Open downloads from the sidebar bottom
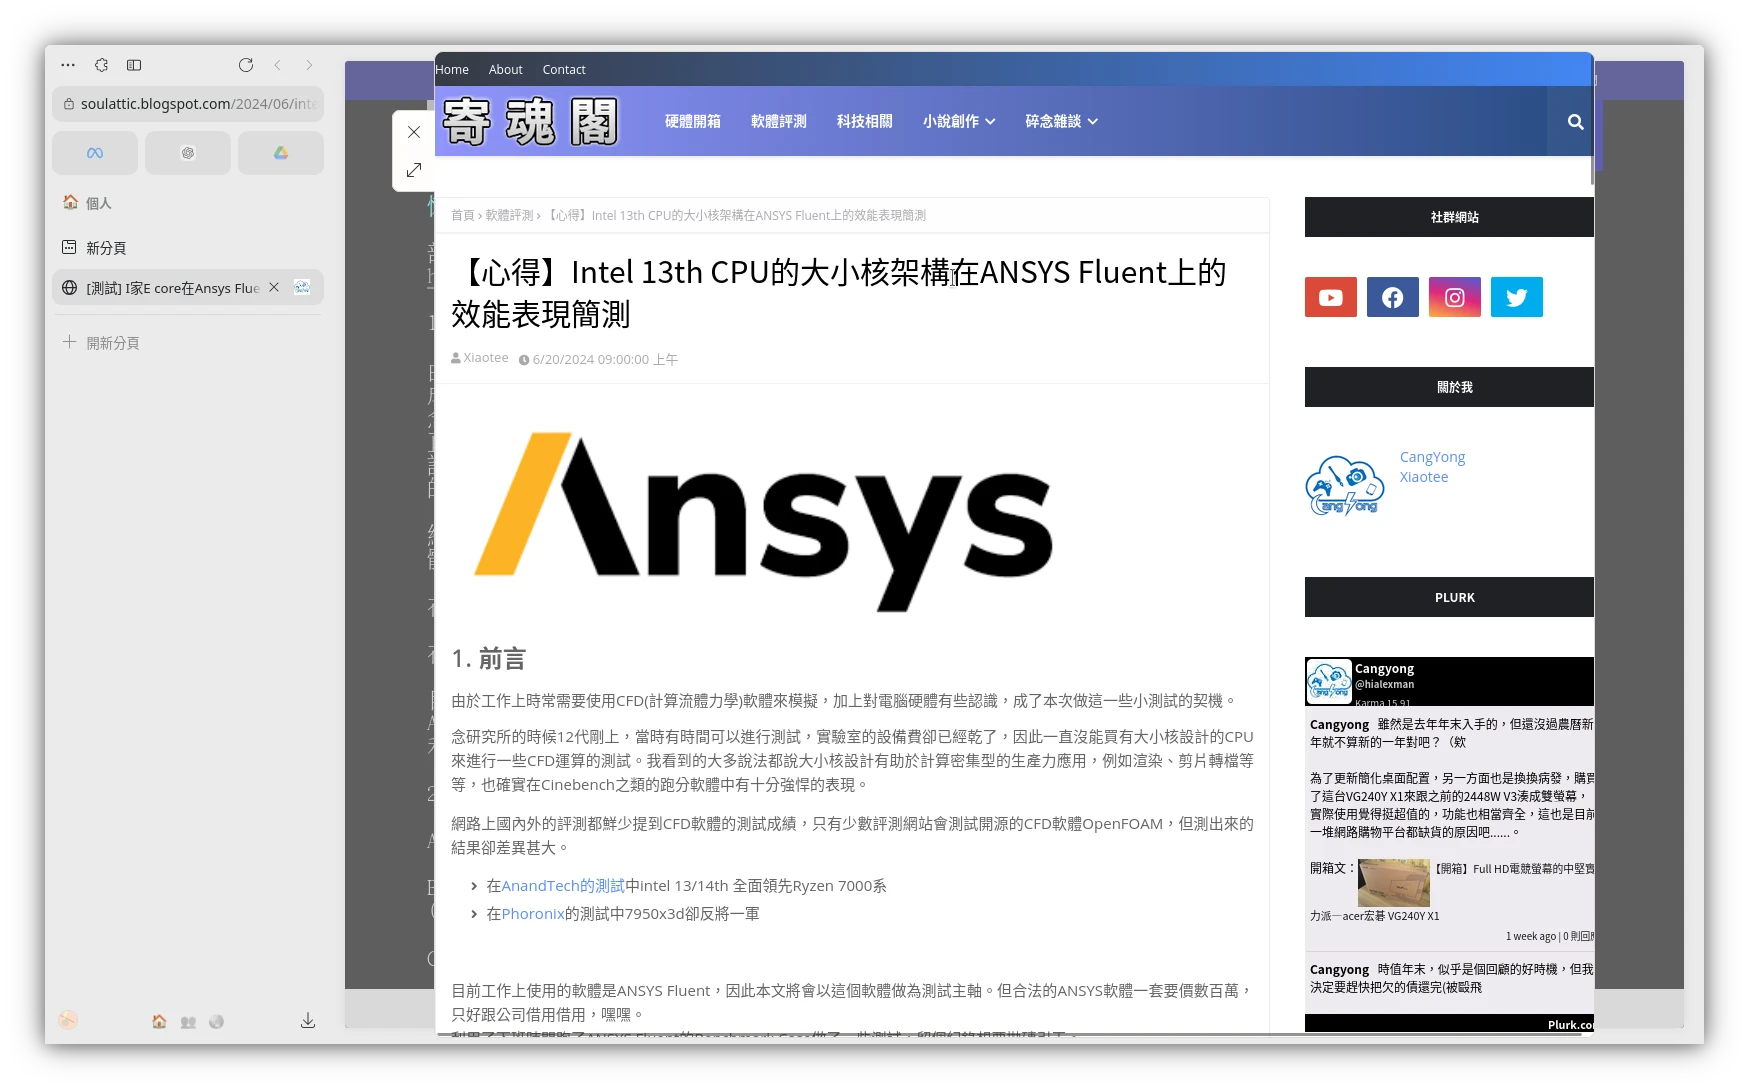1749x1089 pixels. 308,1021
